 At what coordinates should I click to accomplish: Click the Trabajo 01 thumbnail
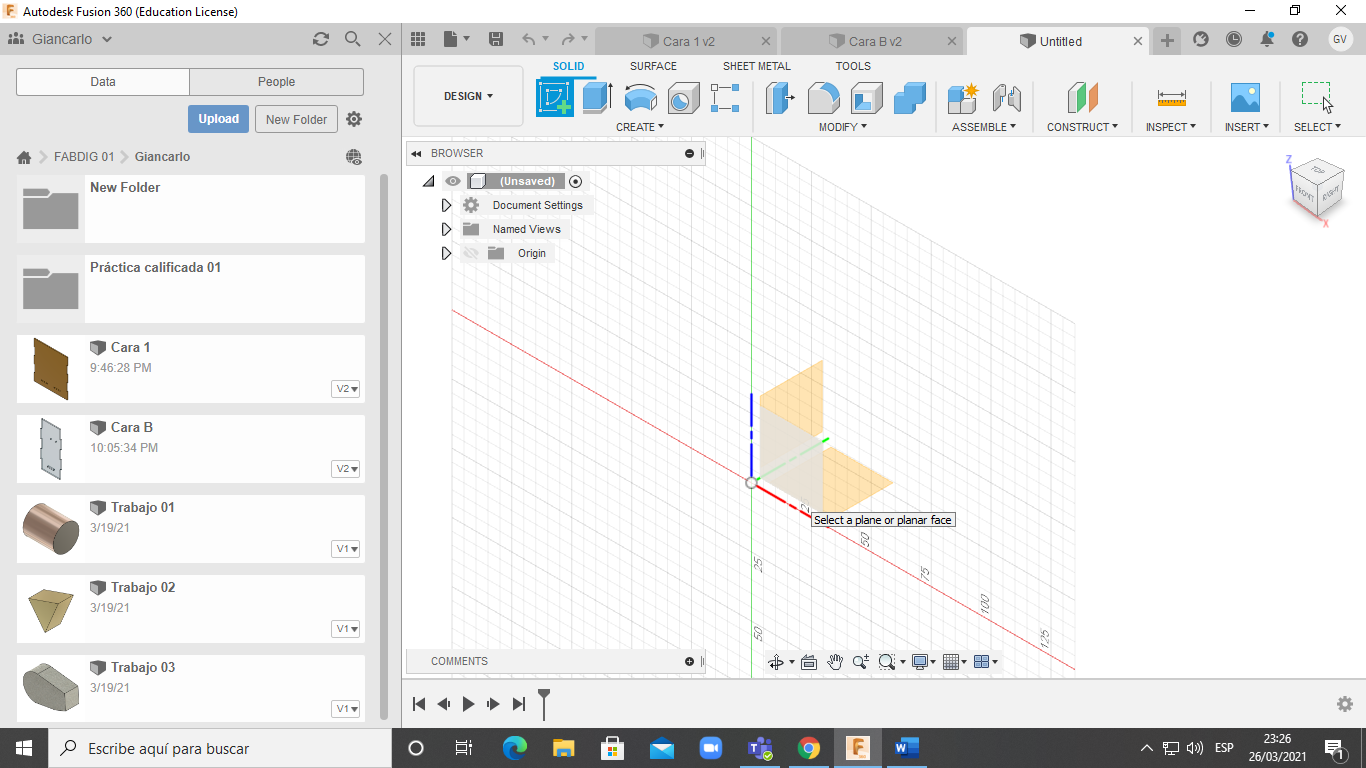tap(51, 529)
